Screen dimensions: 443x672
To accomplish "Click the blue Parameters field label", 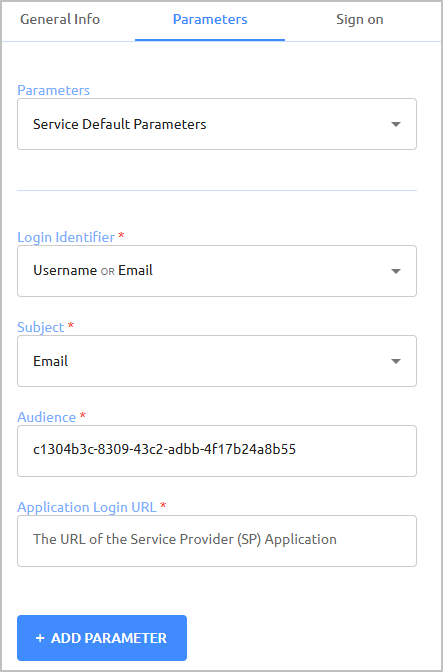I will click(54, 90).
